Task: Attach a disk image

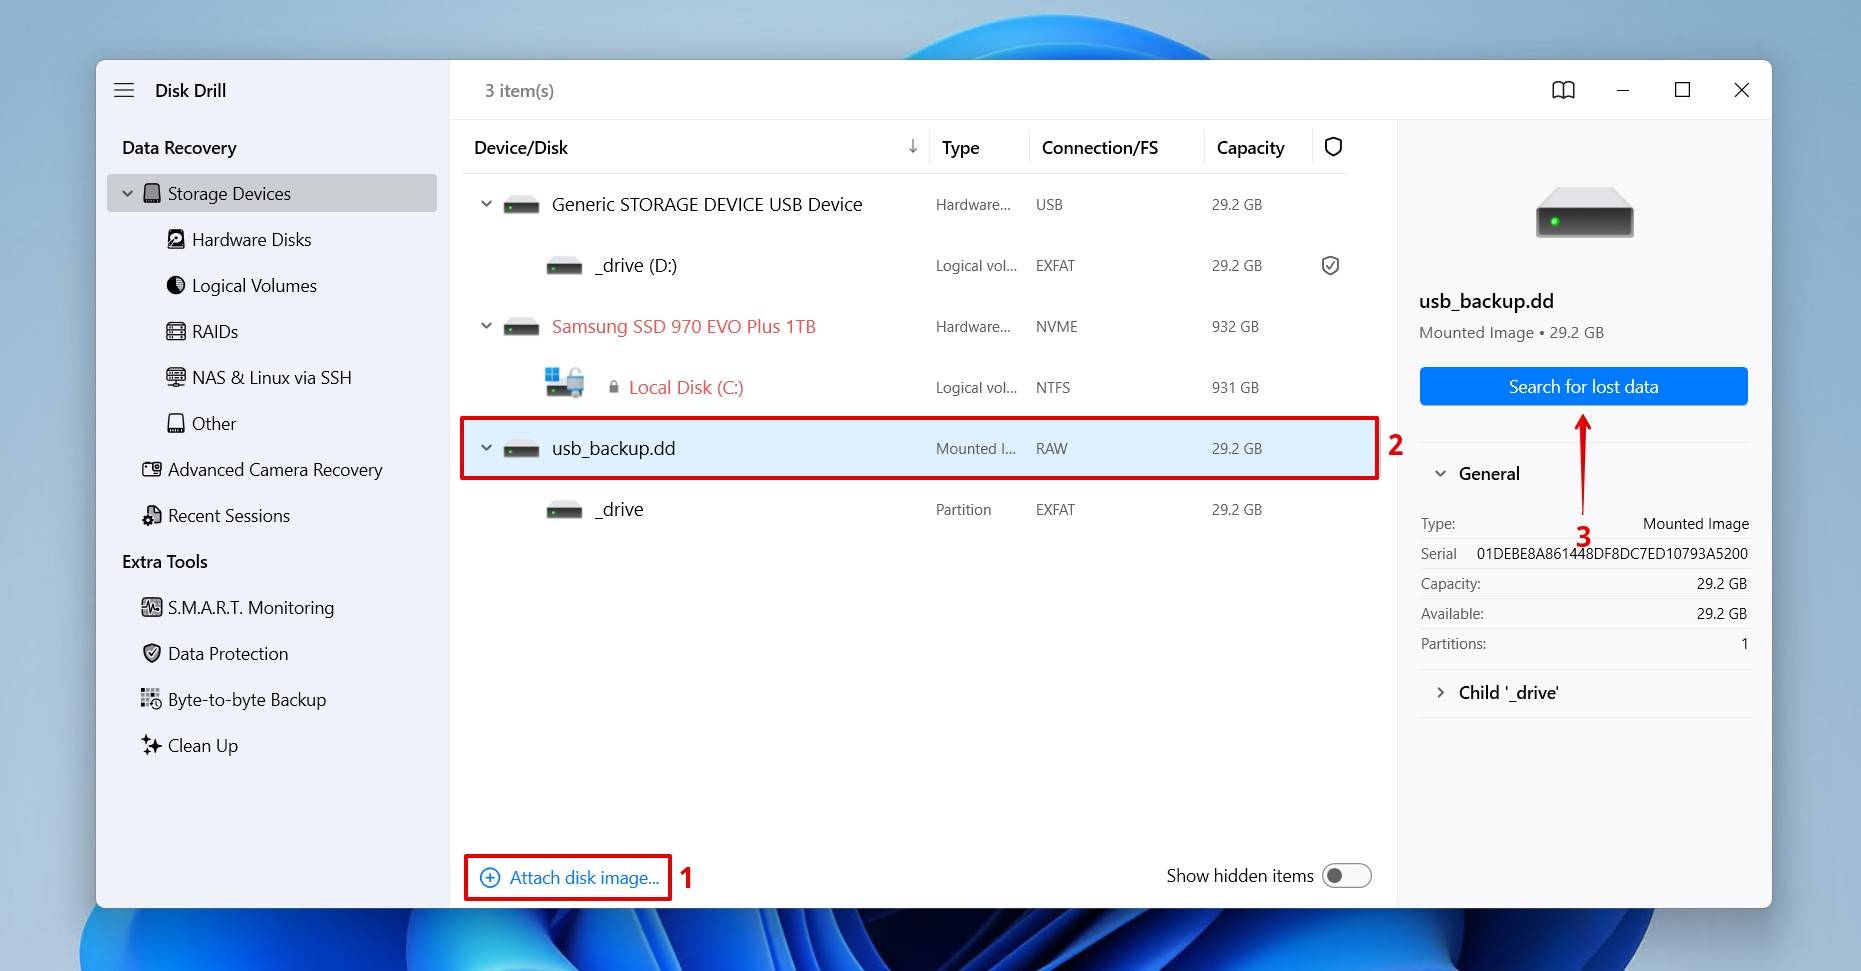Action: coord(567,877)
